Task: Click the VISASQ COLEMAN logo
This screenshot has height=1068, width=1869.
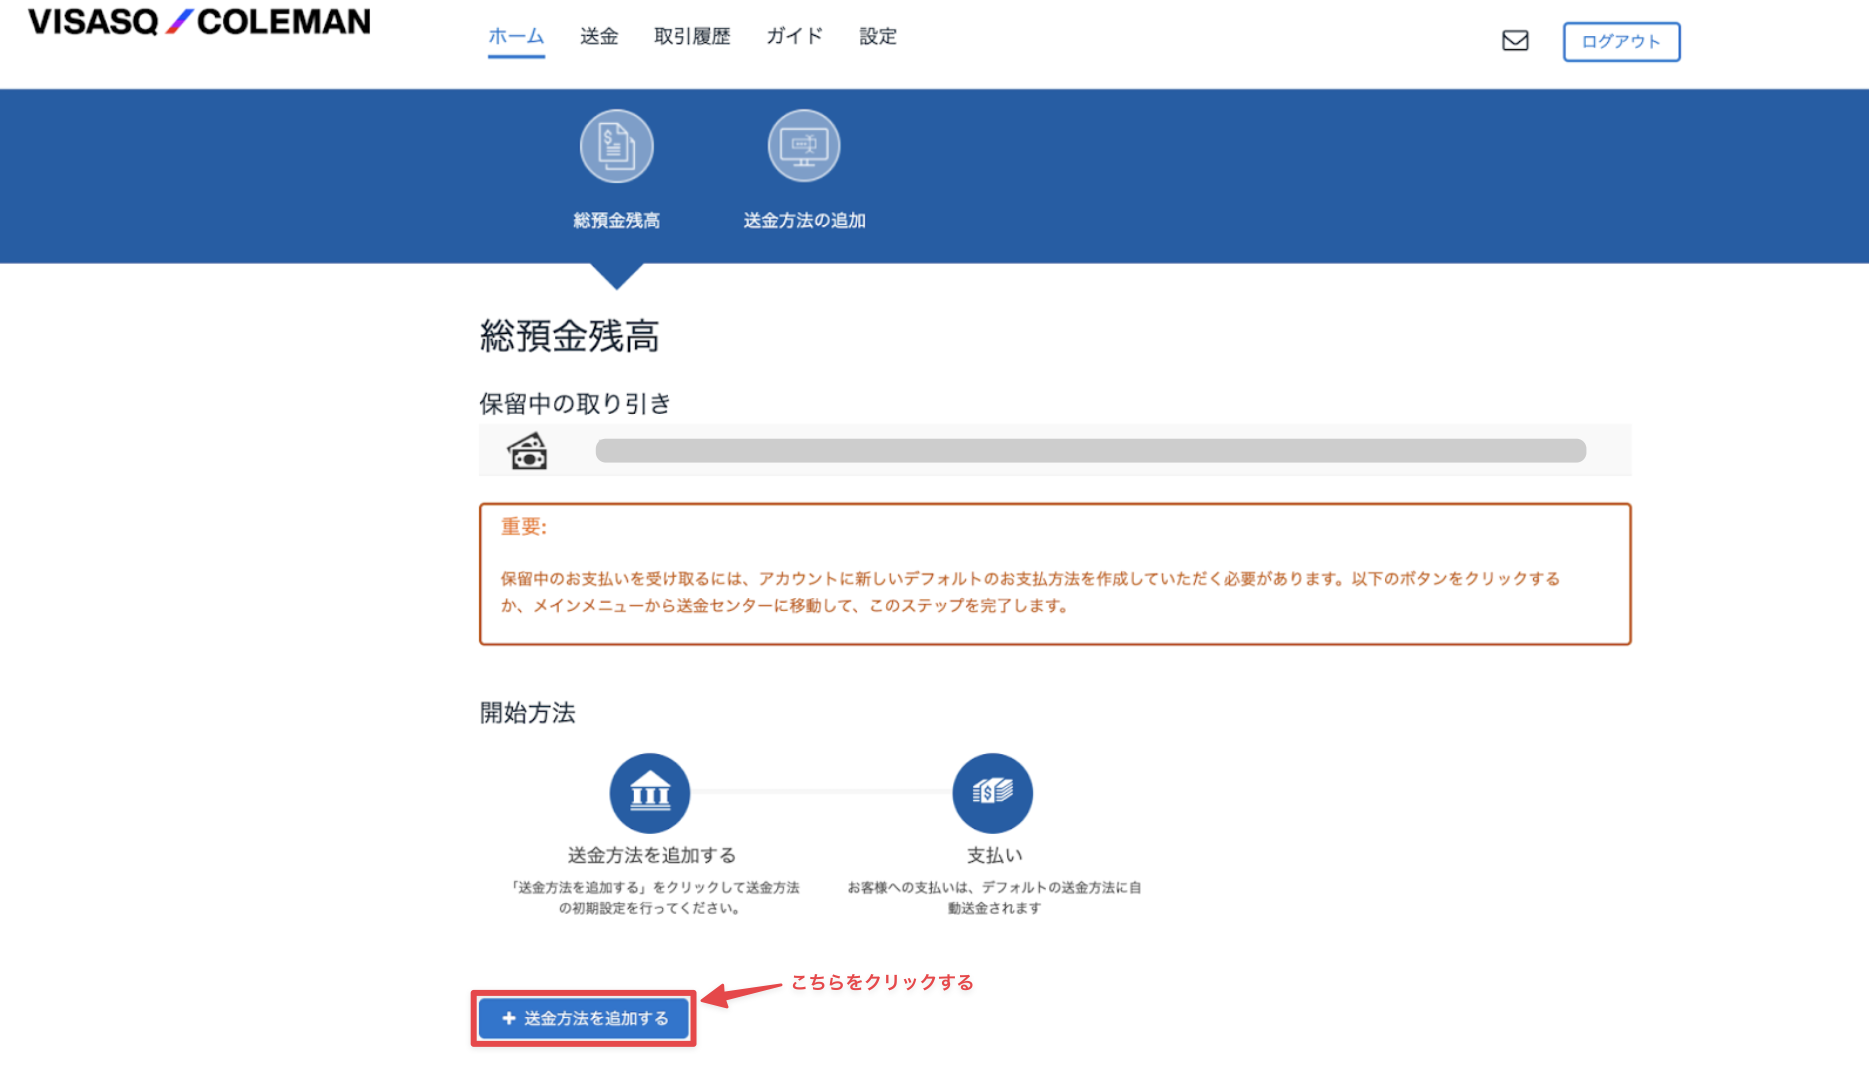Action: click(x=199, y=21)
